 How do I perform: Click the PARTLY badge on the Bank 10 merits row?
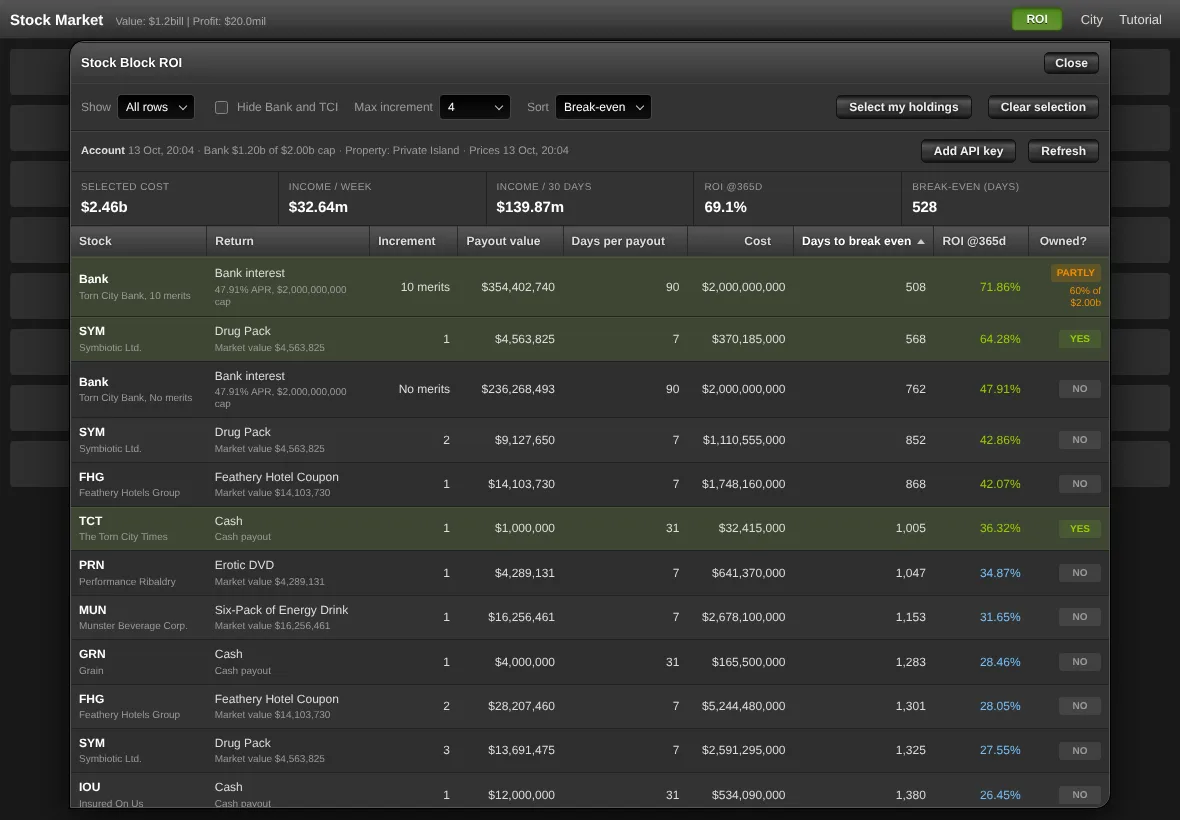point(1075,273)
